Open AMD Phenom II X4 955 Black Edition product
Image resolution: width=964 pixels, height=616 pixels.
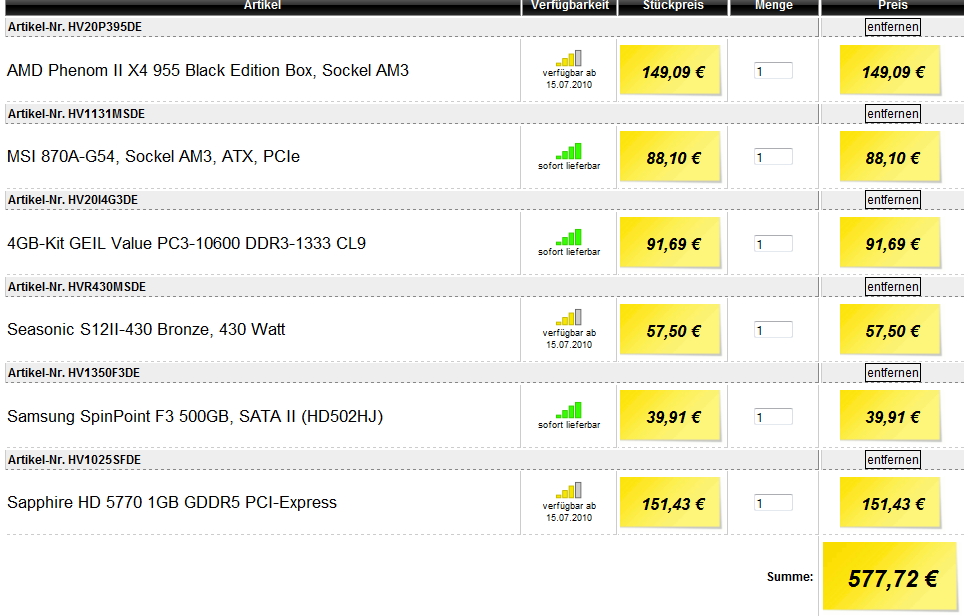(x=208, y=71)
